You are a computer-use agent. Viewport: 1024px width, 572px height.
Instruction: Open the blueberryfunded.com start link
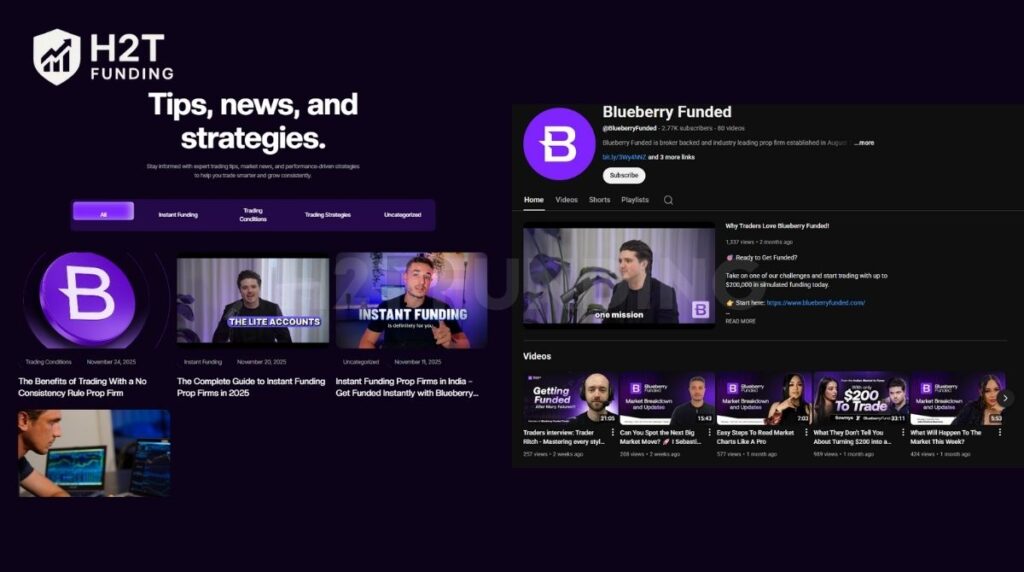click(815, 303)
